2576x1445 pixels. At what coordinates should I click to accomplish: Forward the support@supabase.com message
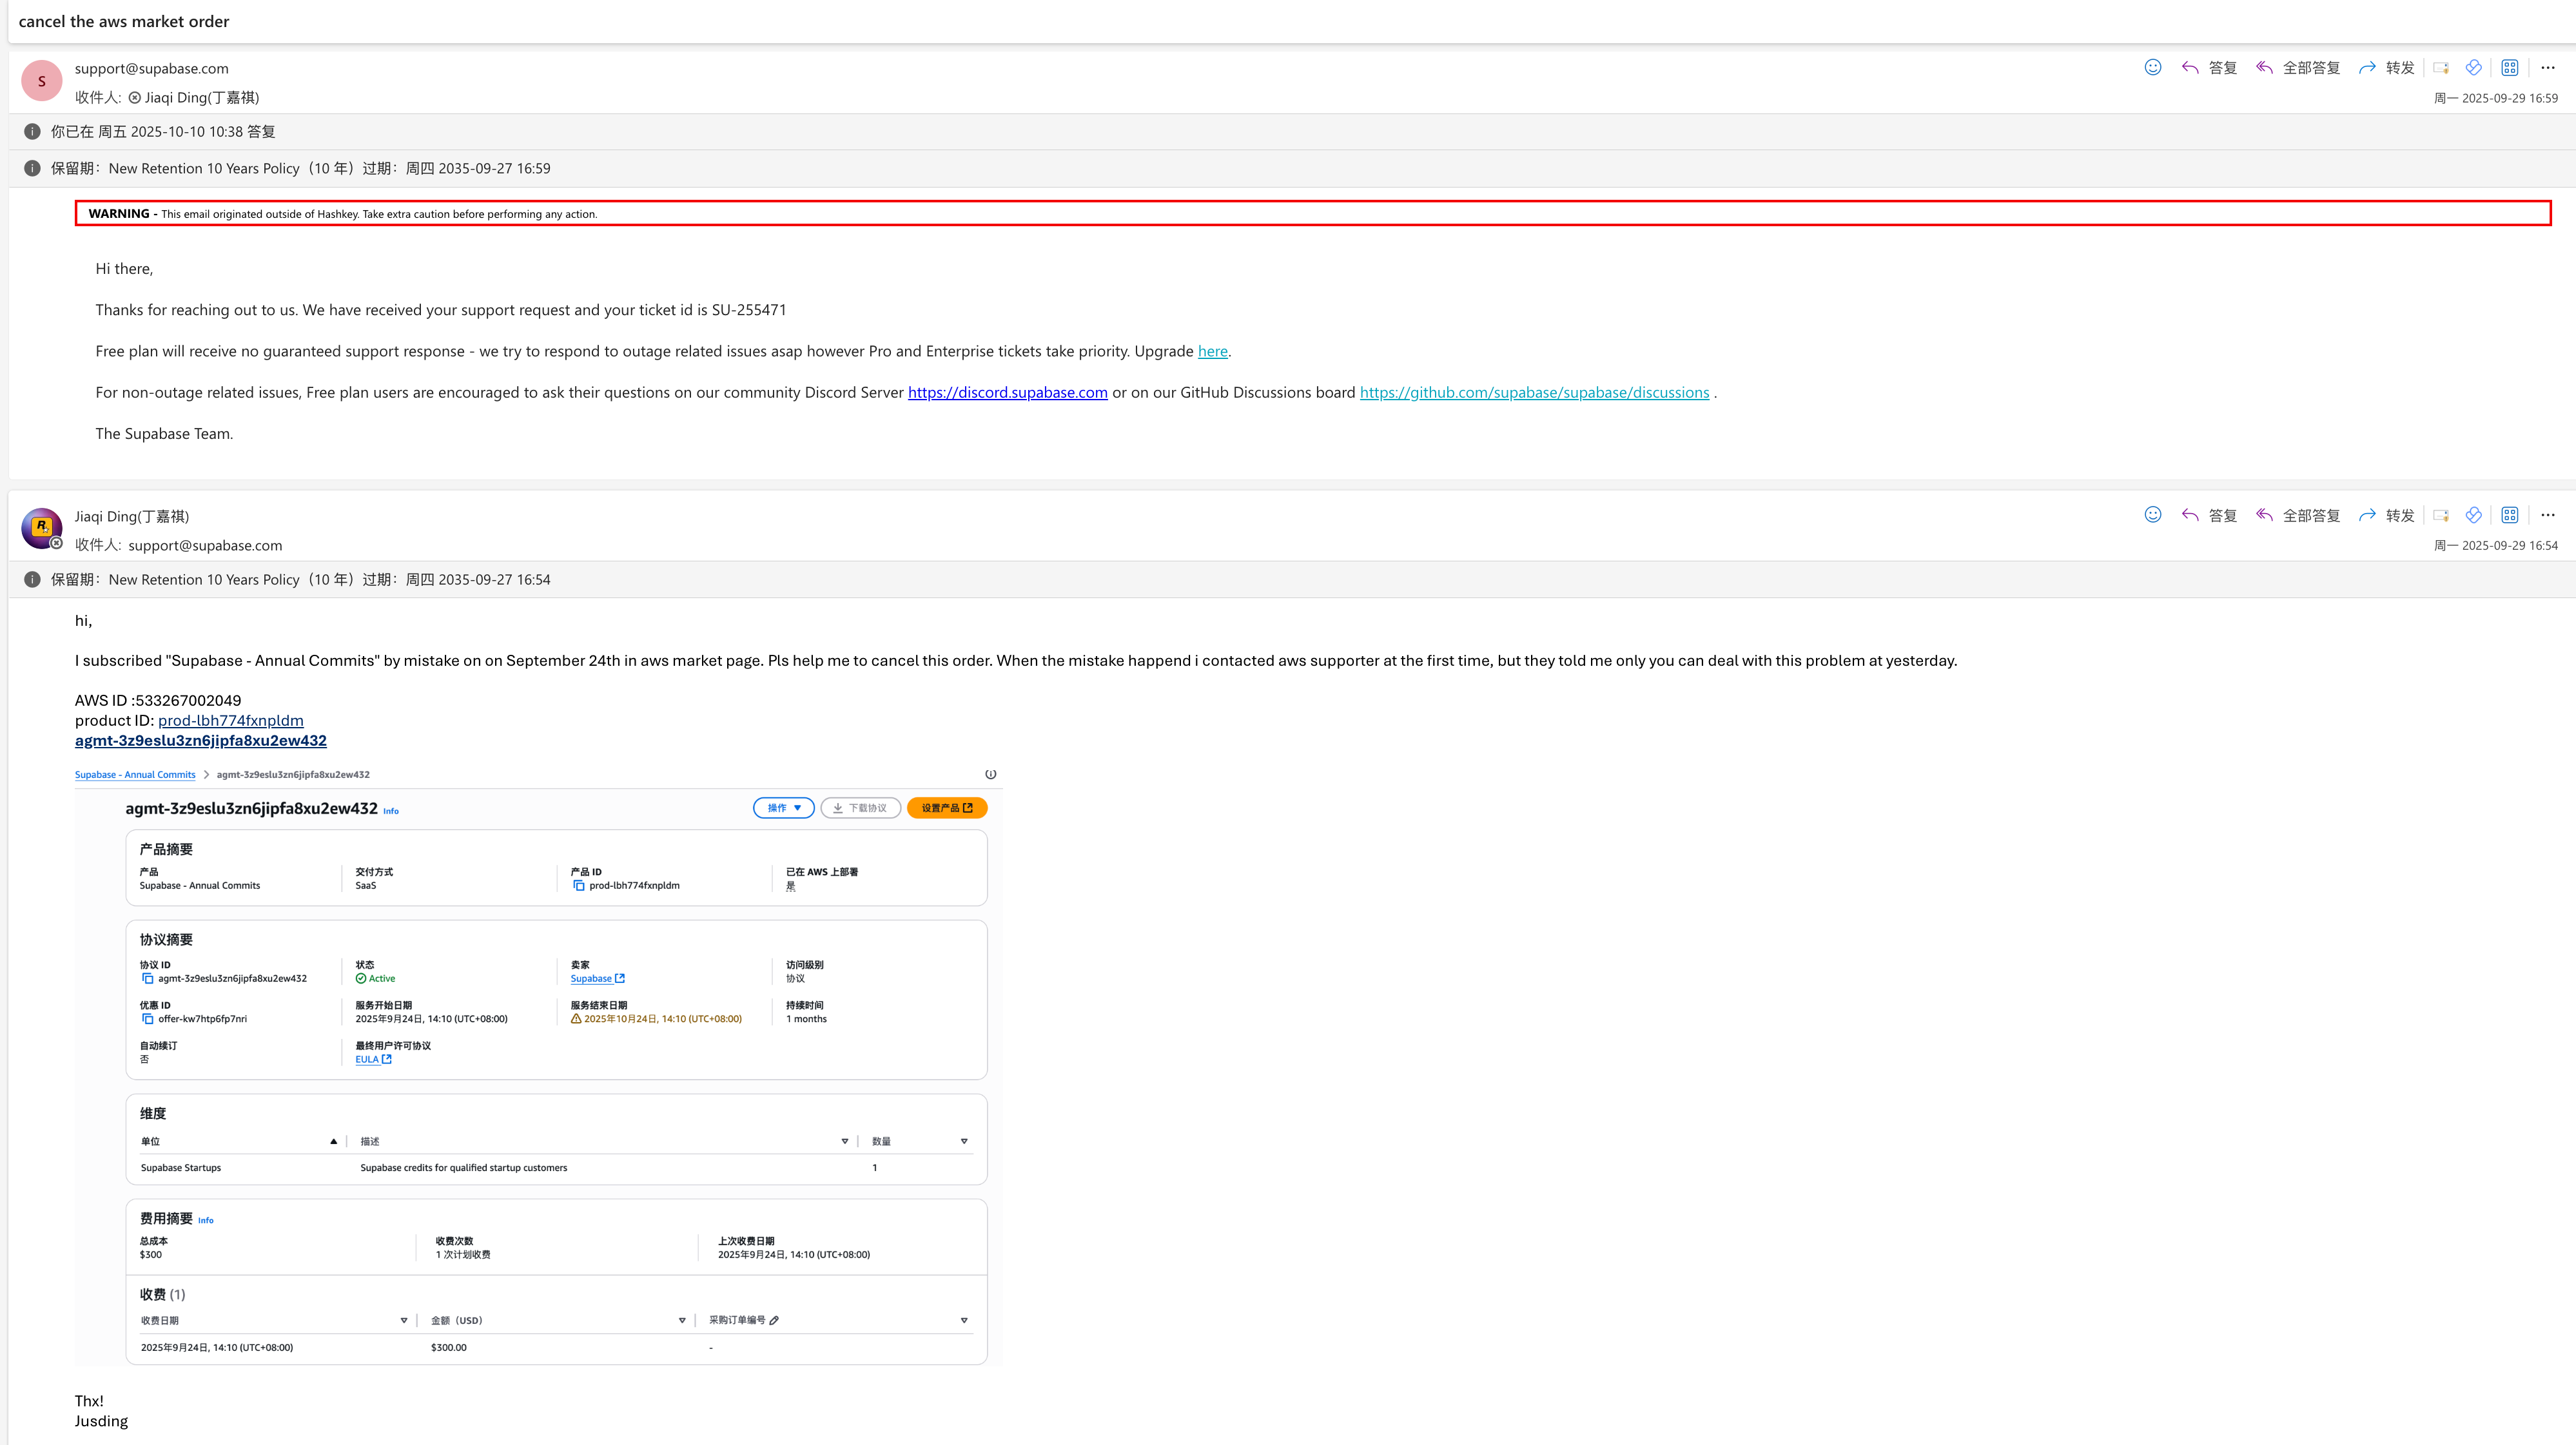coord(2386,67)
